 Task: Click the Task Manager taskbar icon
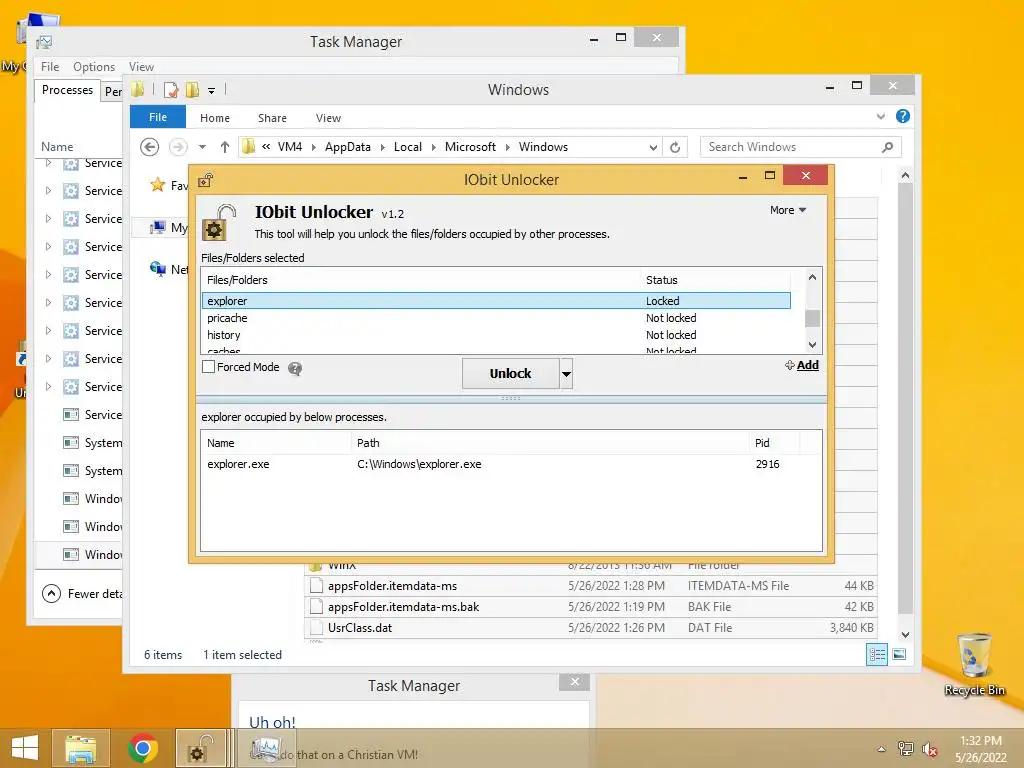266,748
